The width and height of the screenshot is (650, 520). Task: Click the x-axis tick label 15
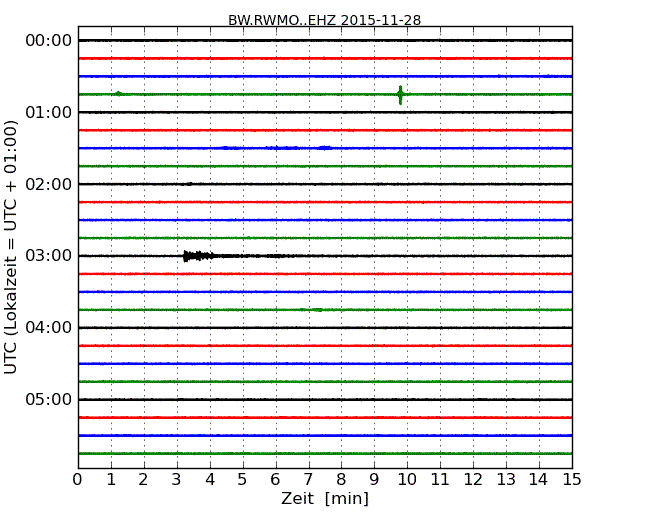click(572, 480)
